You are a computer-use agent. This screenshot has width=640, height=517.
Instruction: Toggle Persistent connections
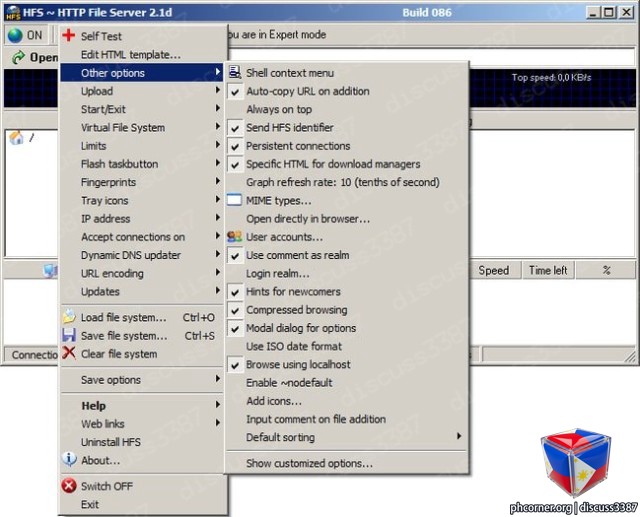[x=347, y=146]
